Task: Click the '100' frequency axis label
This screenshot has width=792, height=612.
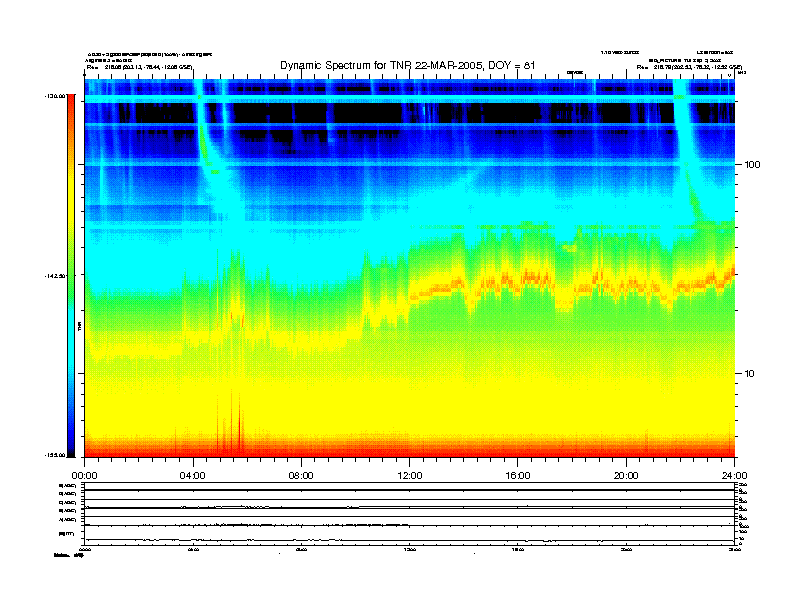Action: click(752, 165)
